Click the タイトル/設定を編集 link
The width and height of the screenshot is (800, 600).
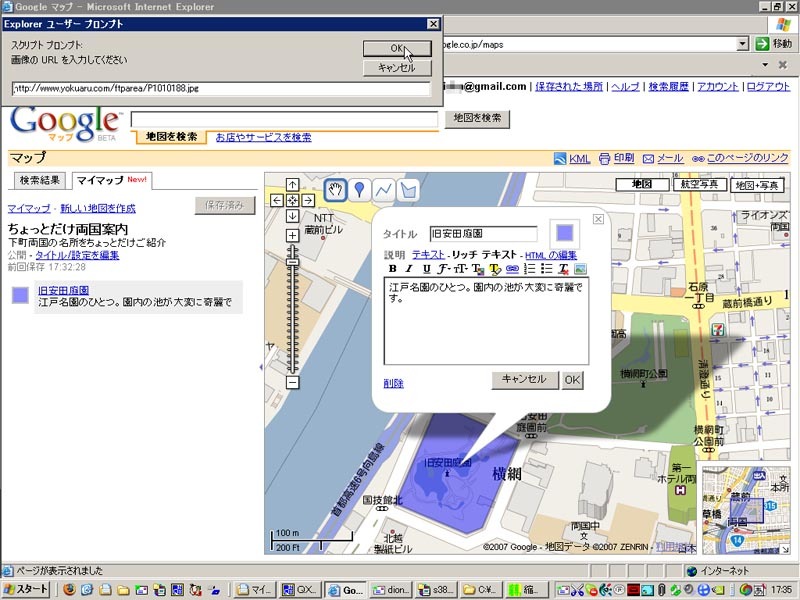tap(77, 255)
